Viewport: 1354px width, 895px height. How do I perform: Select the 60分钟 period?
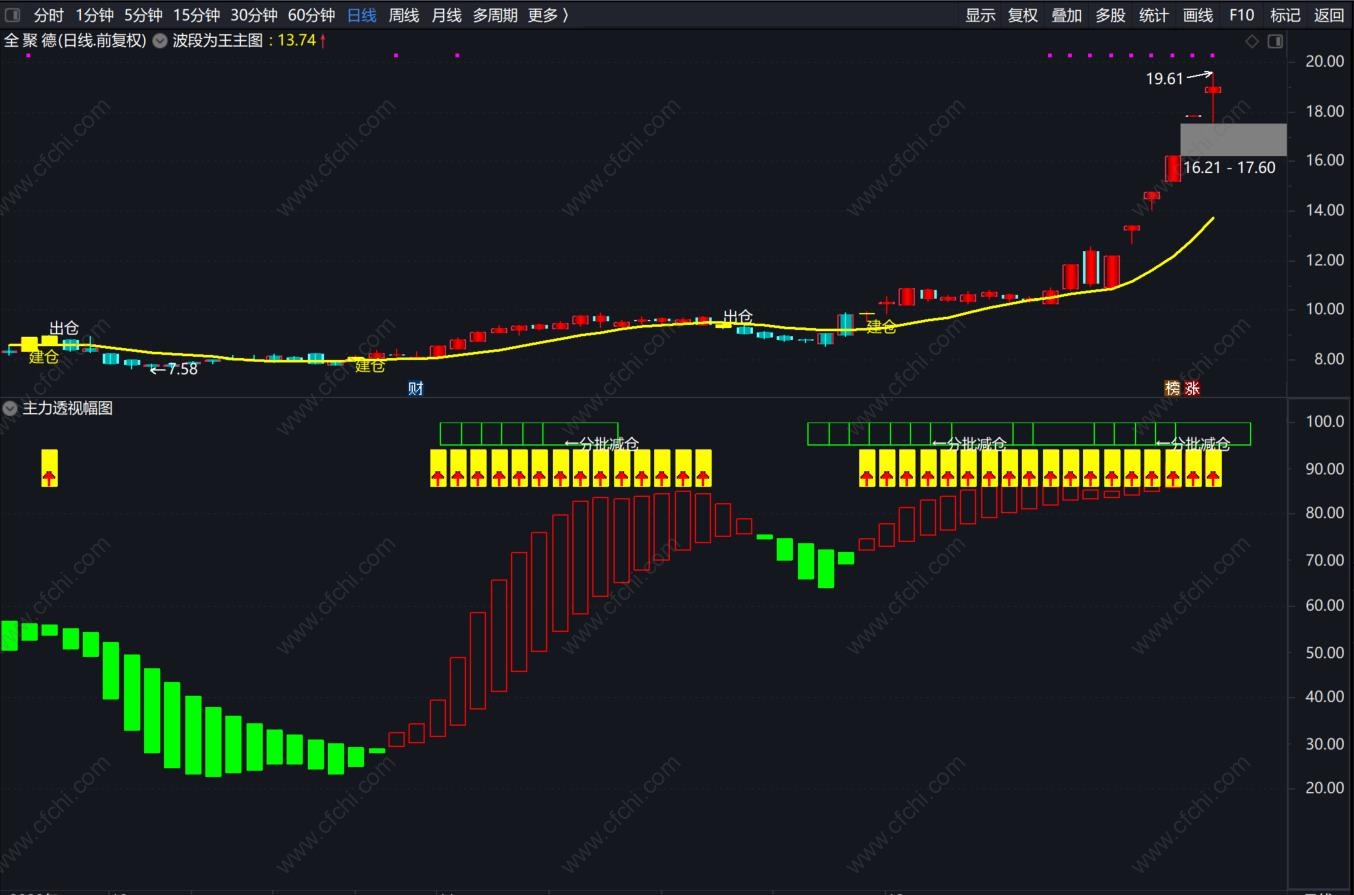click(311, 15)
